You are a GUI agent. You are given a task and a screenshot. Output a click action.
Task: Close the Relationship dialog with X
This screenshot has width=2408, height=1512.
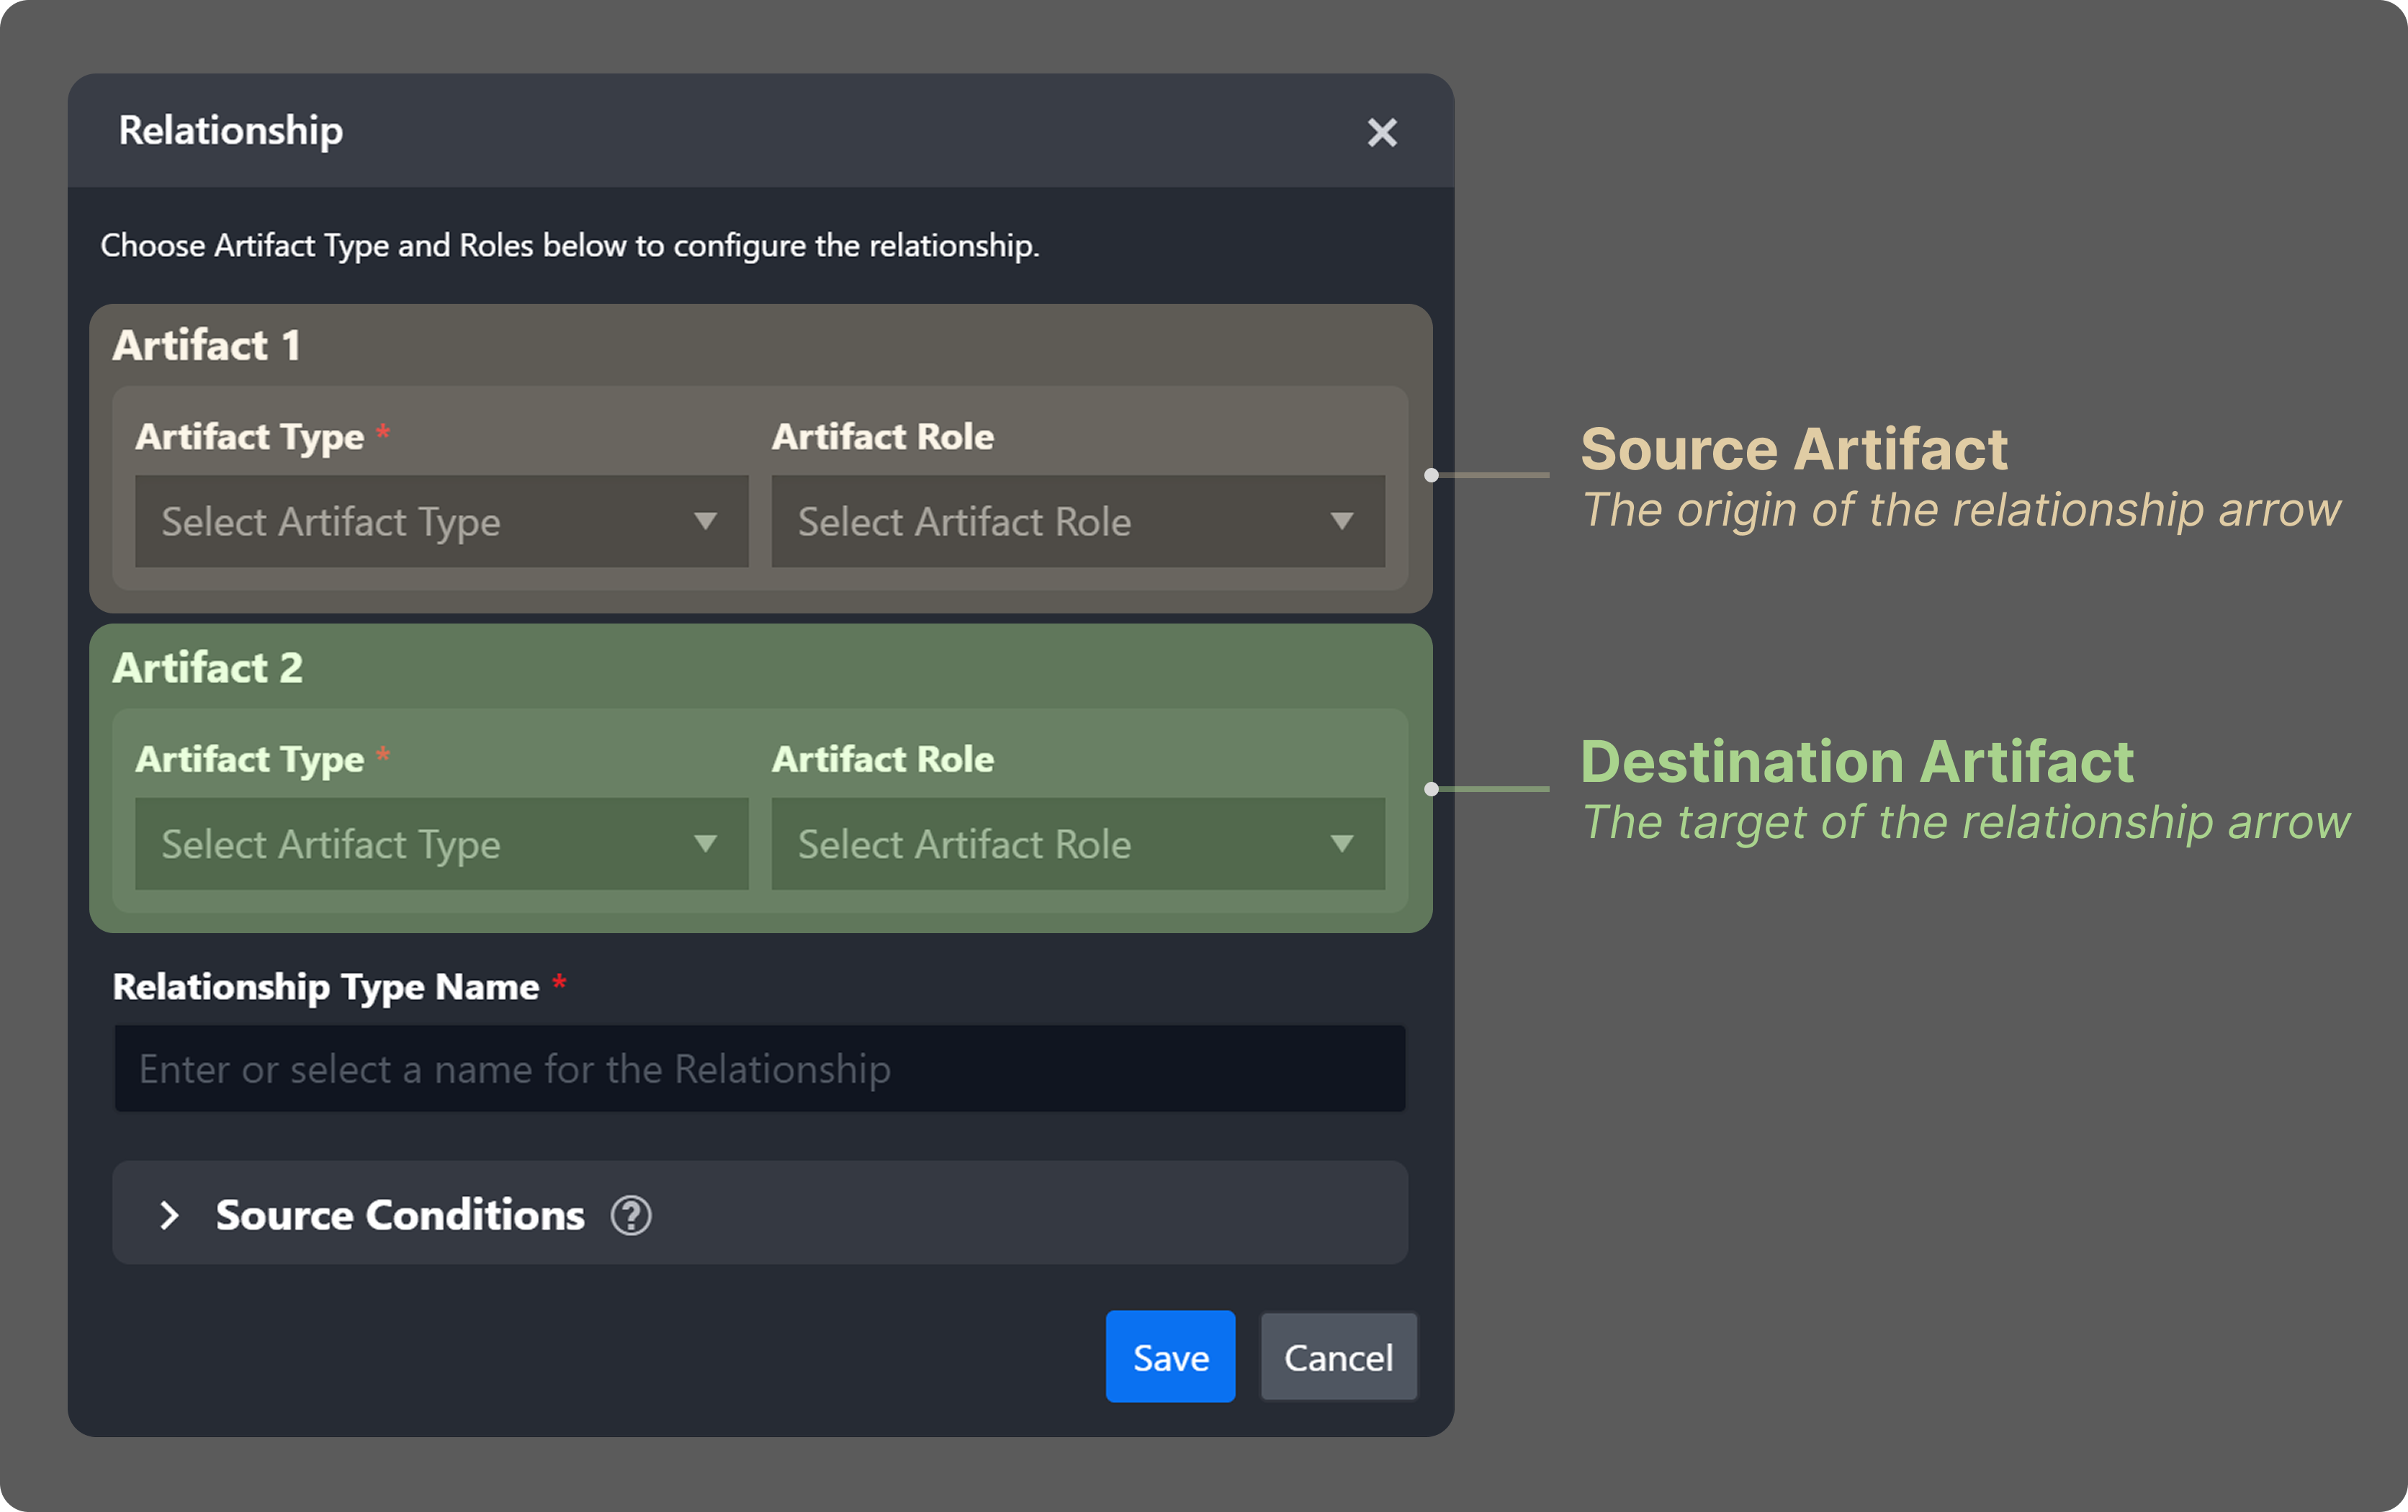(x=1382, y=132)
